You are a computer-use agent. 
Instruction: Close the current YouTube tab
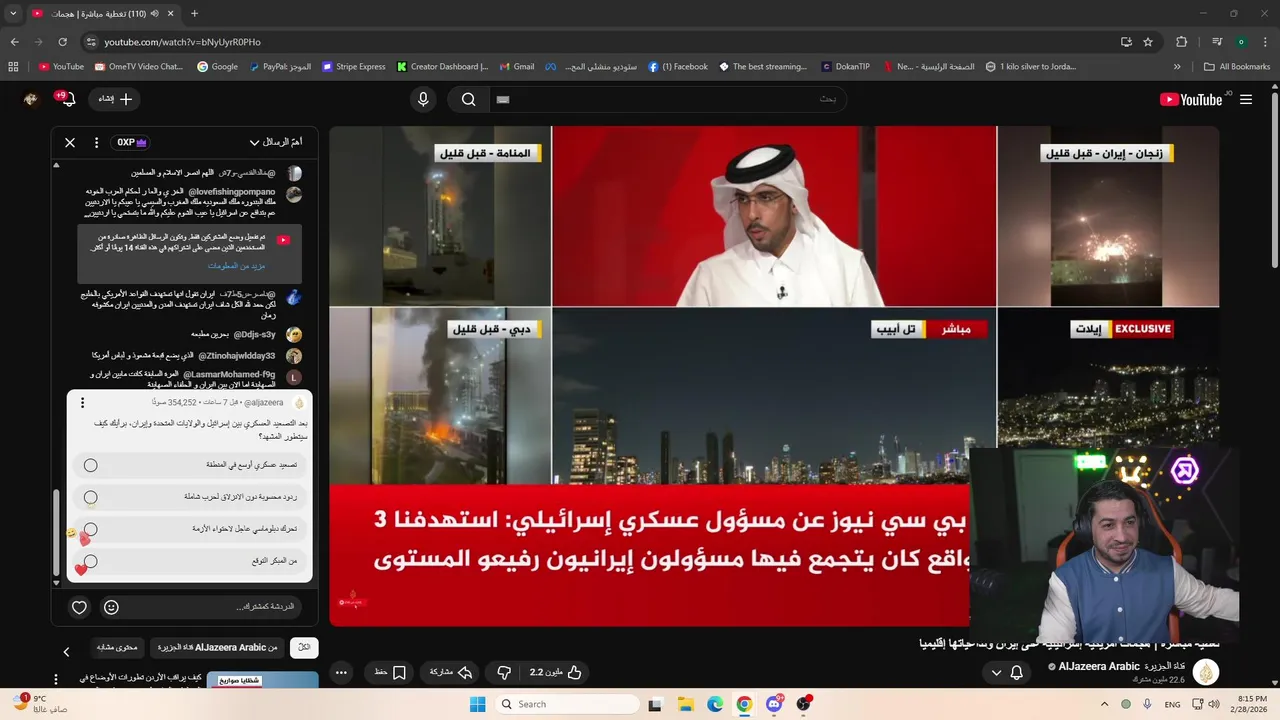[170, 14]
